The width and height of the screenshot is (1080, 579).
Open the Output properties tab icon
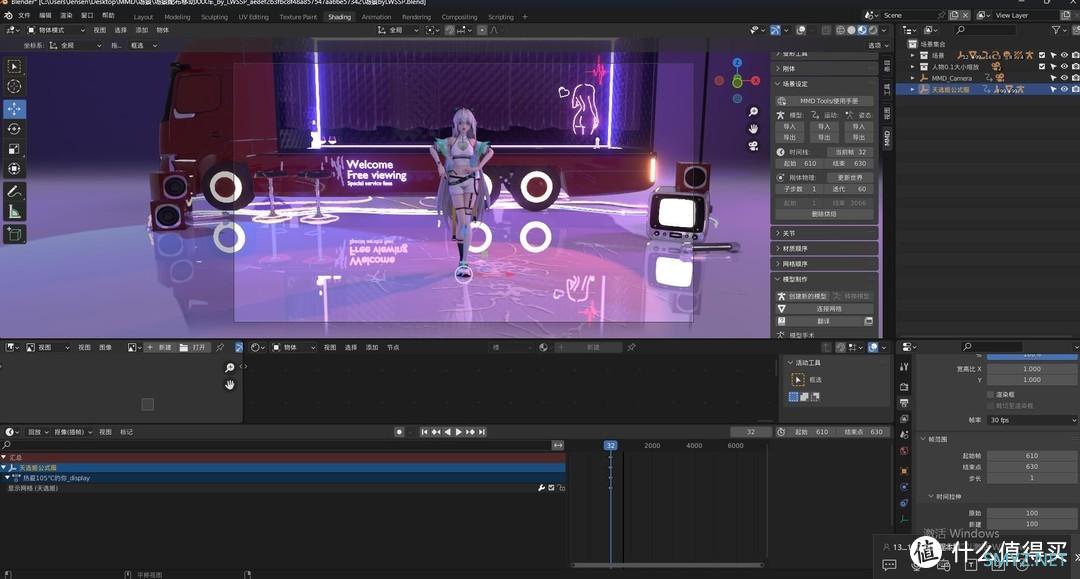point(904,403)
